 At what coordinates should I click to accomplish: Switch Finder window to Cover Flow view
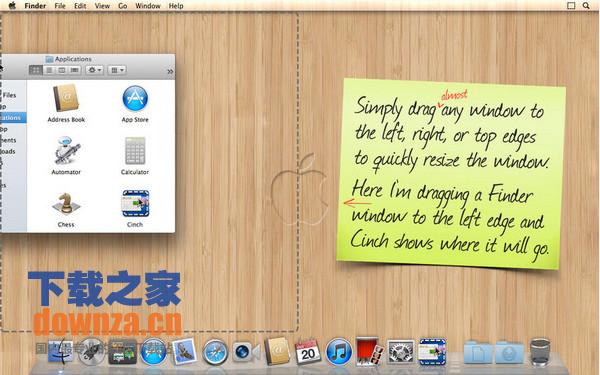75,70
